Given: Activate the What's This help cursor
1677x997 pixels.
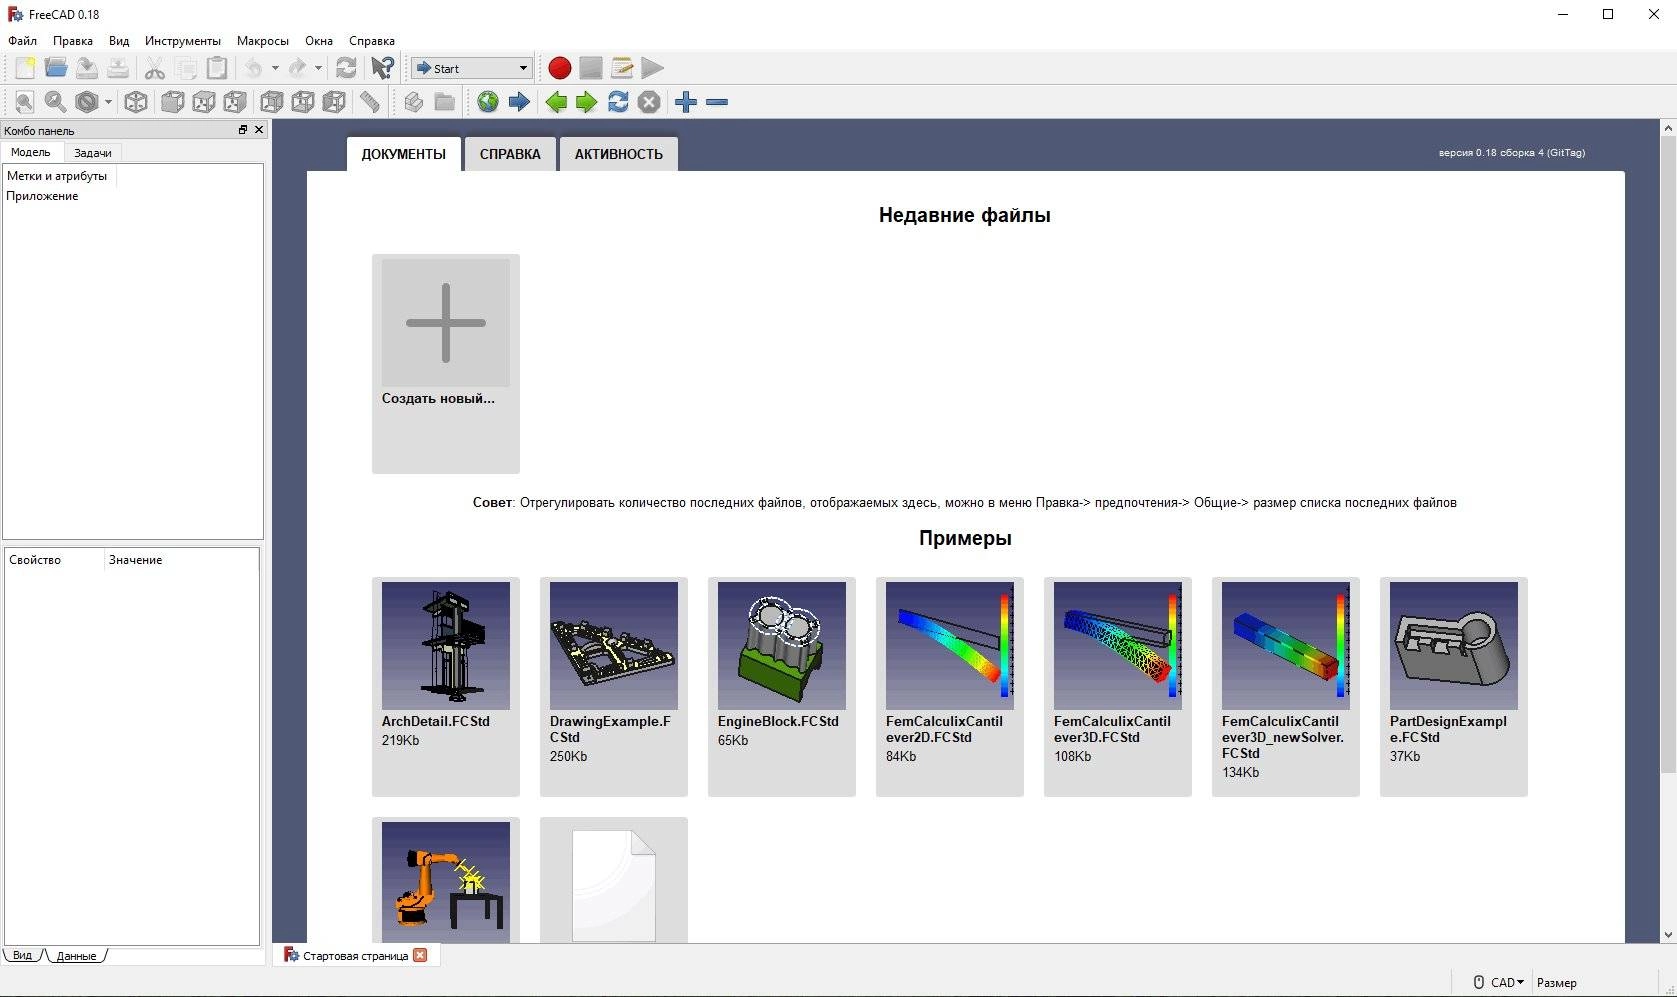Looking at the screenshot, I should (x=382, y=68).
